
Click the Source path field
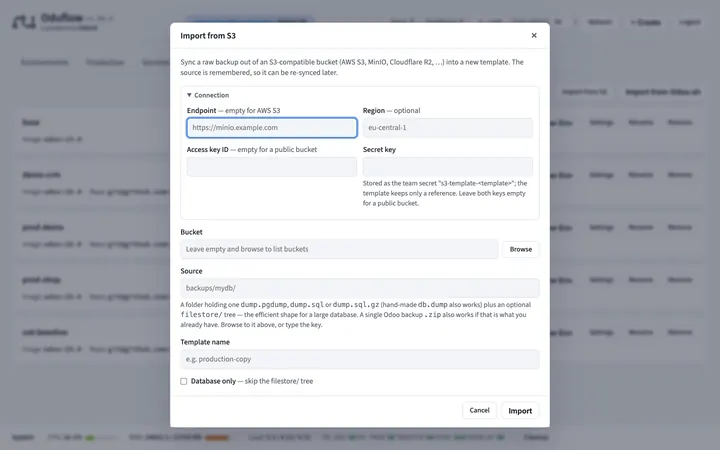click(360, 288)
